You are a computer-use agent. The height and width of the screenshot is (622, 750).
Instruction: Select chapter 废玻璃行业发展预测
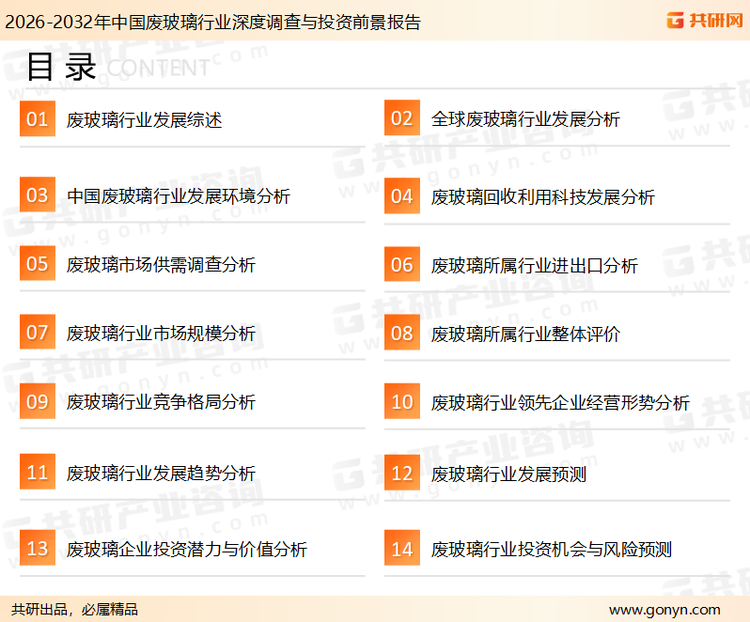(508, 474)
